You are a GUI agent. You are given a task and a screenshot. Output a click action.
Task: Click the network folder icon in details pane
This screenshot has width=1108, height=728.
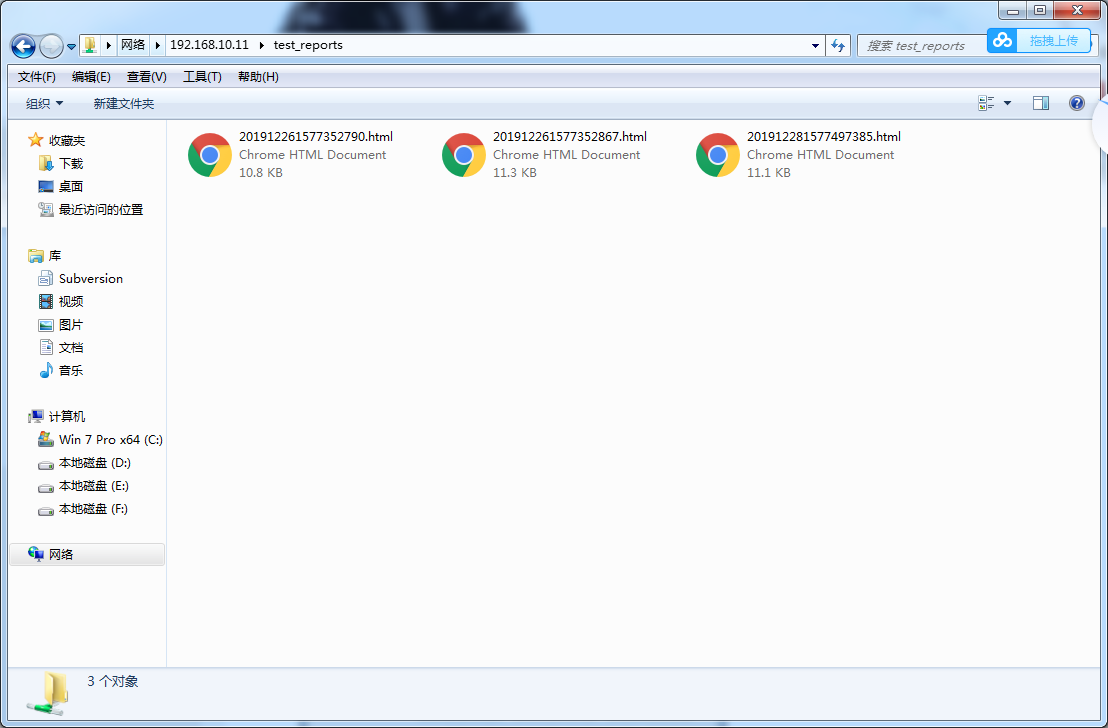pyautogui.click(x=49, y=693)
